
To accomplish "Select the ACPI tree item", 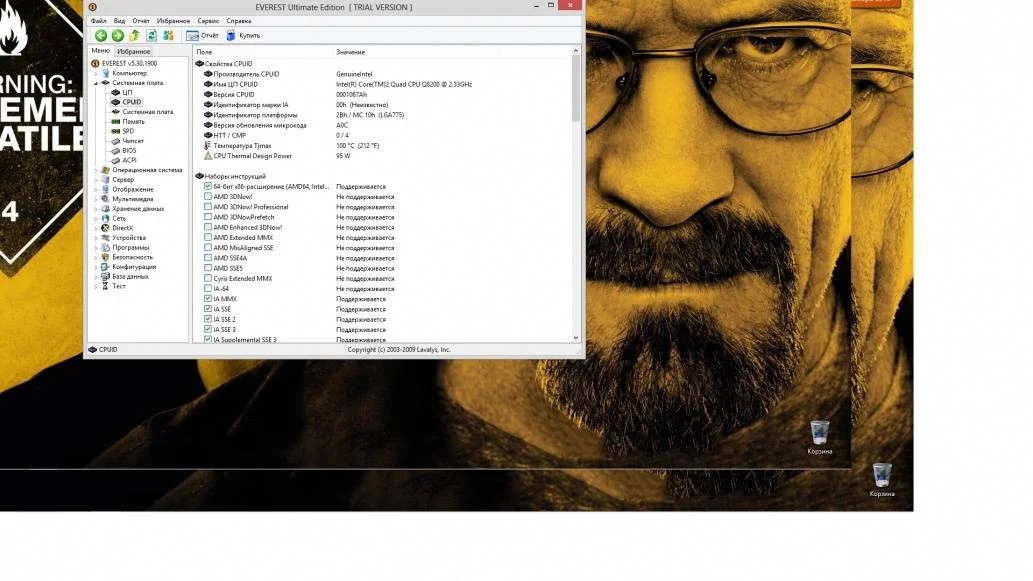I will click(x=129, y=160).
